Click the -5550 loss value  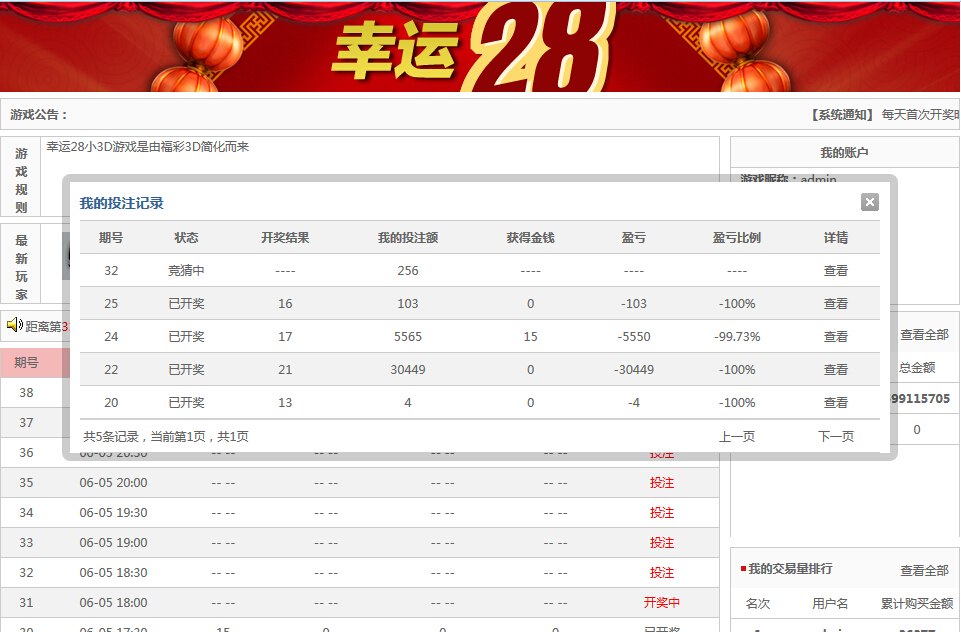click(634, 337)
